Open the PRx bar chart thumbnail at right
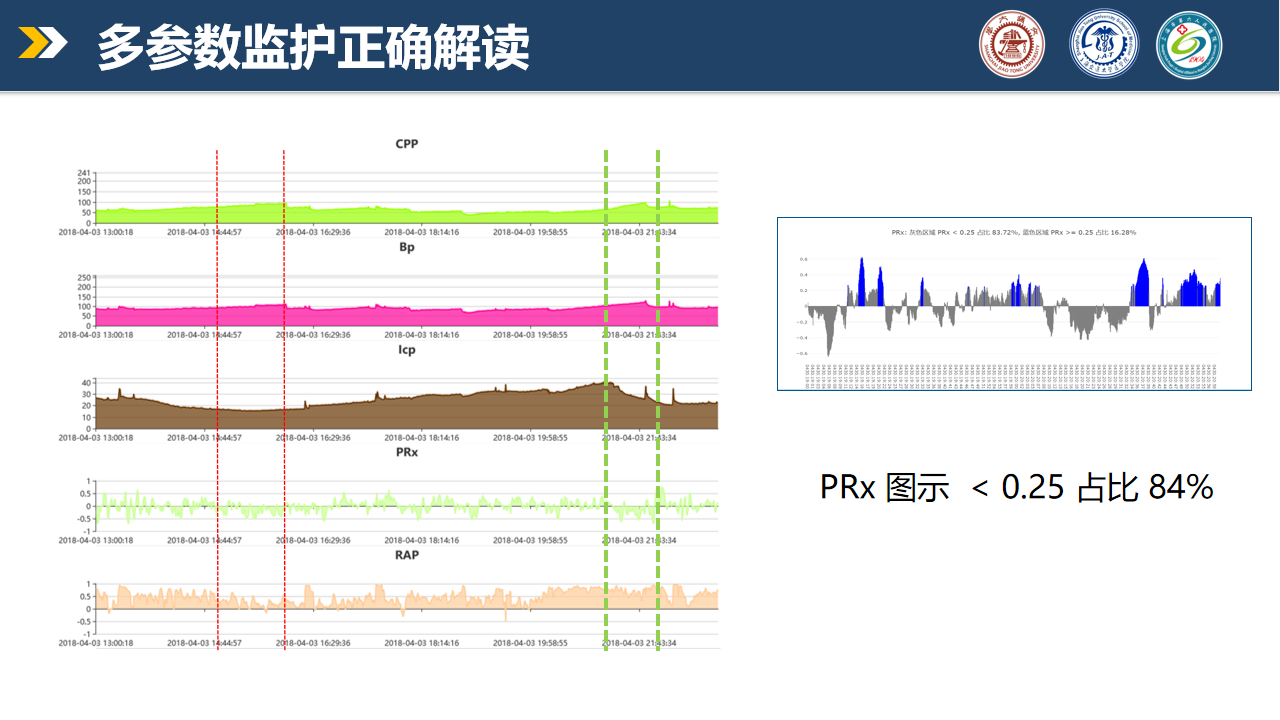 (x=1014, y=303)
